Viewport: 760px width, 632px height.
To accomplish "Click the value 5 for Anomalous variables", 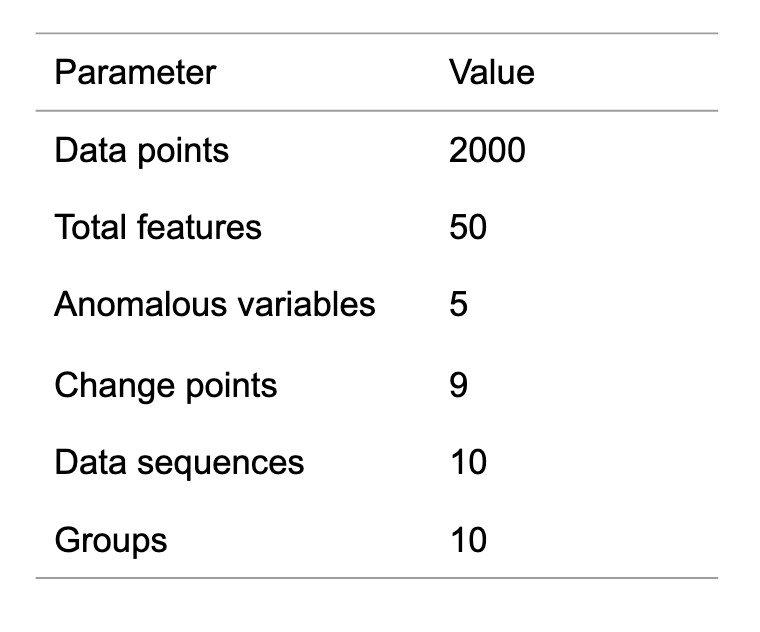I will pyautogui.click(x=458, y=304).
